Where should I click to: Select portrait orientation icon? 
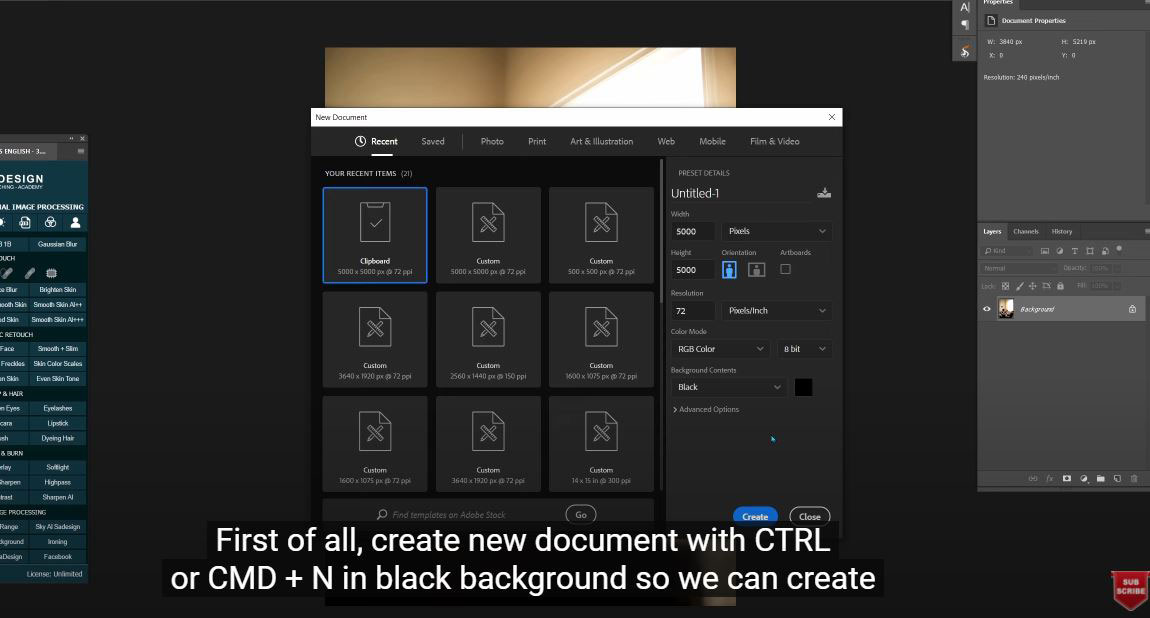pyautogui.click(x=729, y=270)
